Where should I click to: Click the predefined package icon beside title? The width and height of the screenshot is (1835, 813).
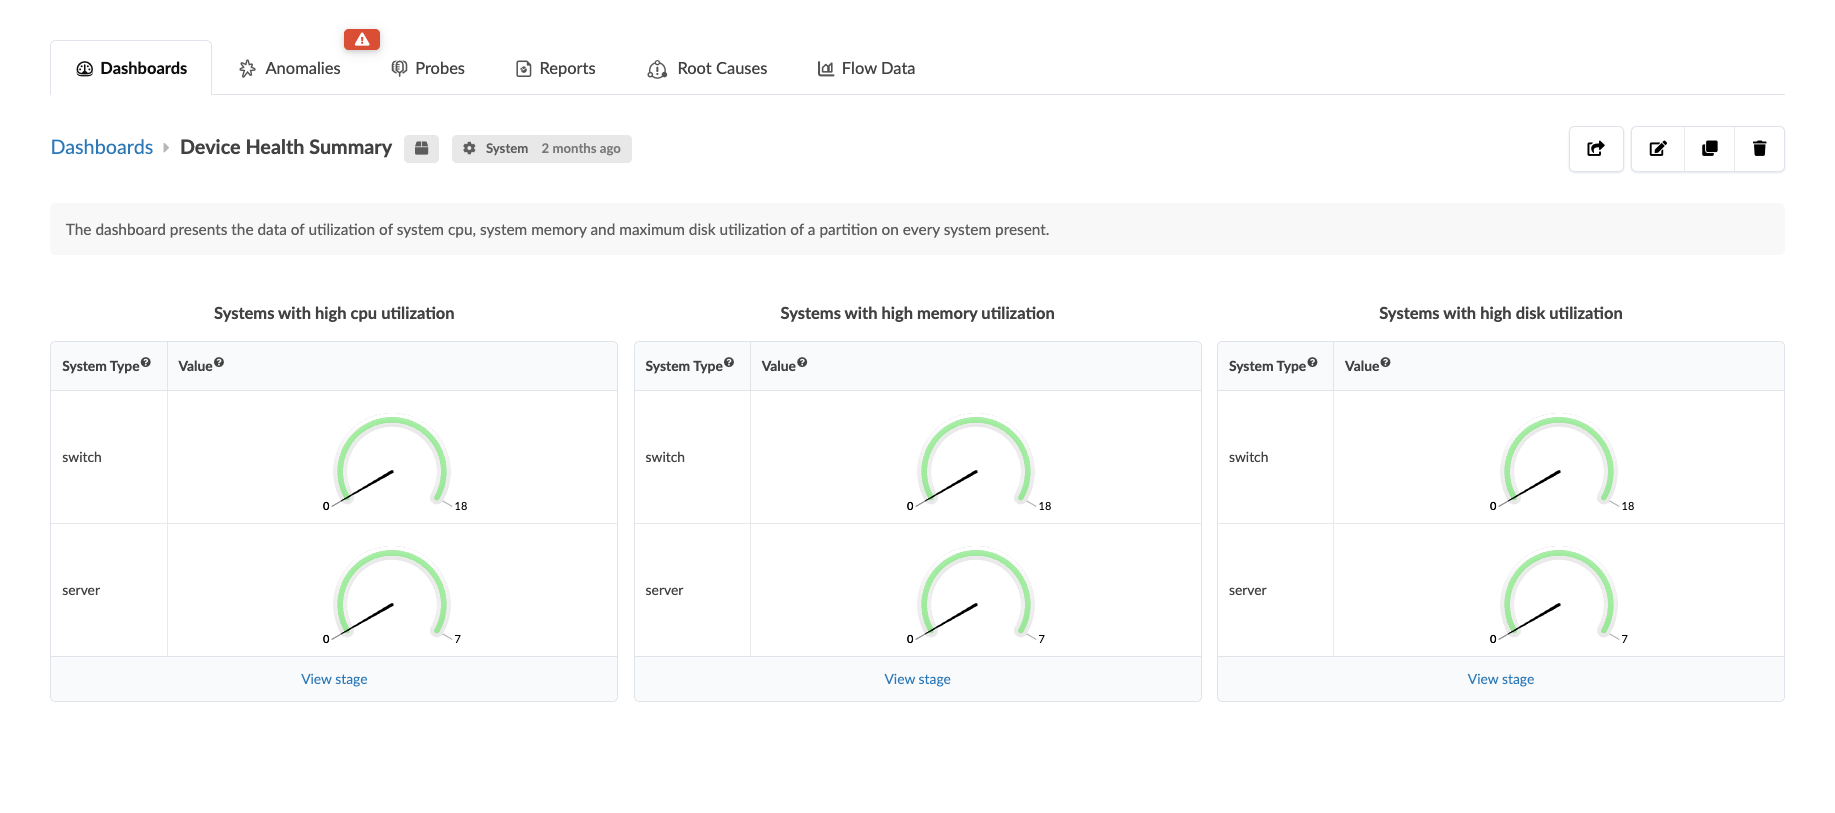point(422,148)
